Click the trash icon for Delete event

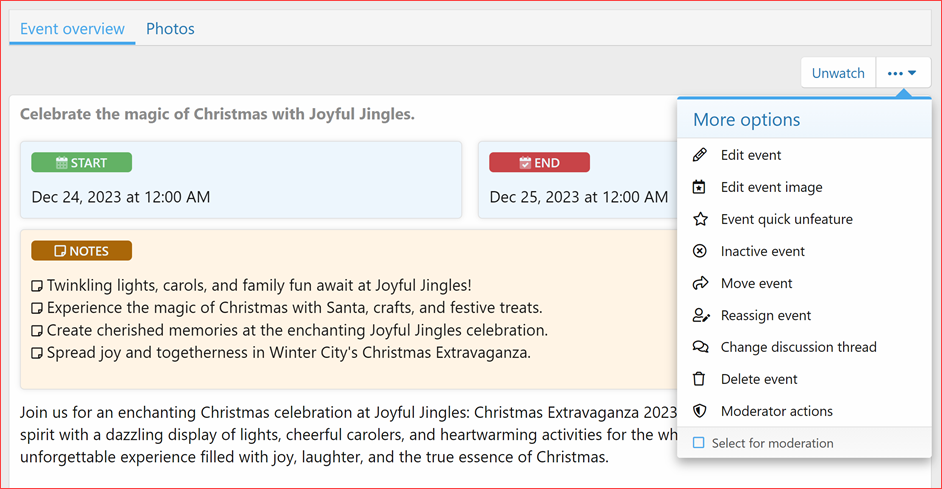click(700, 379)
